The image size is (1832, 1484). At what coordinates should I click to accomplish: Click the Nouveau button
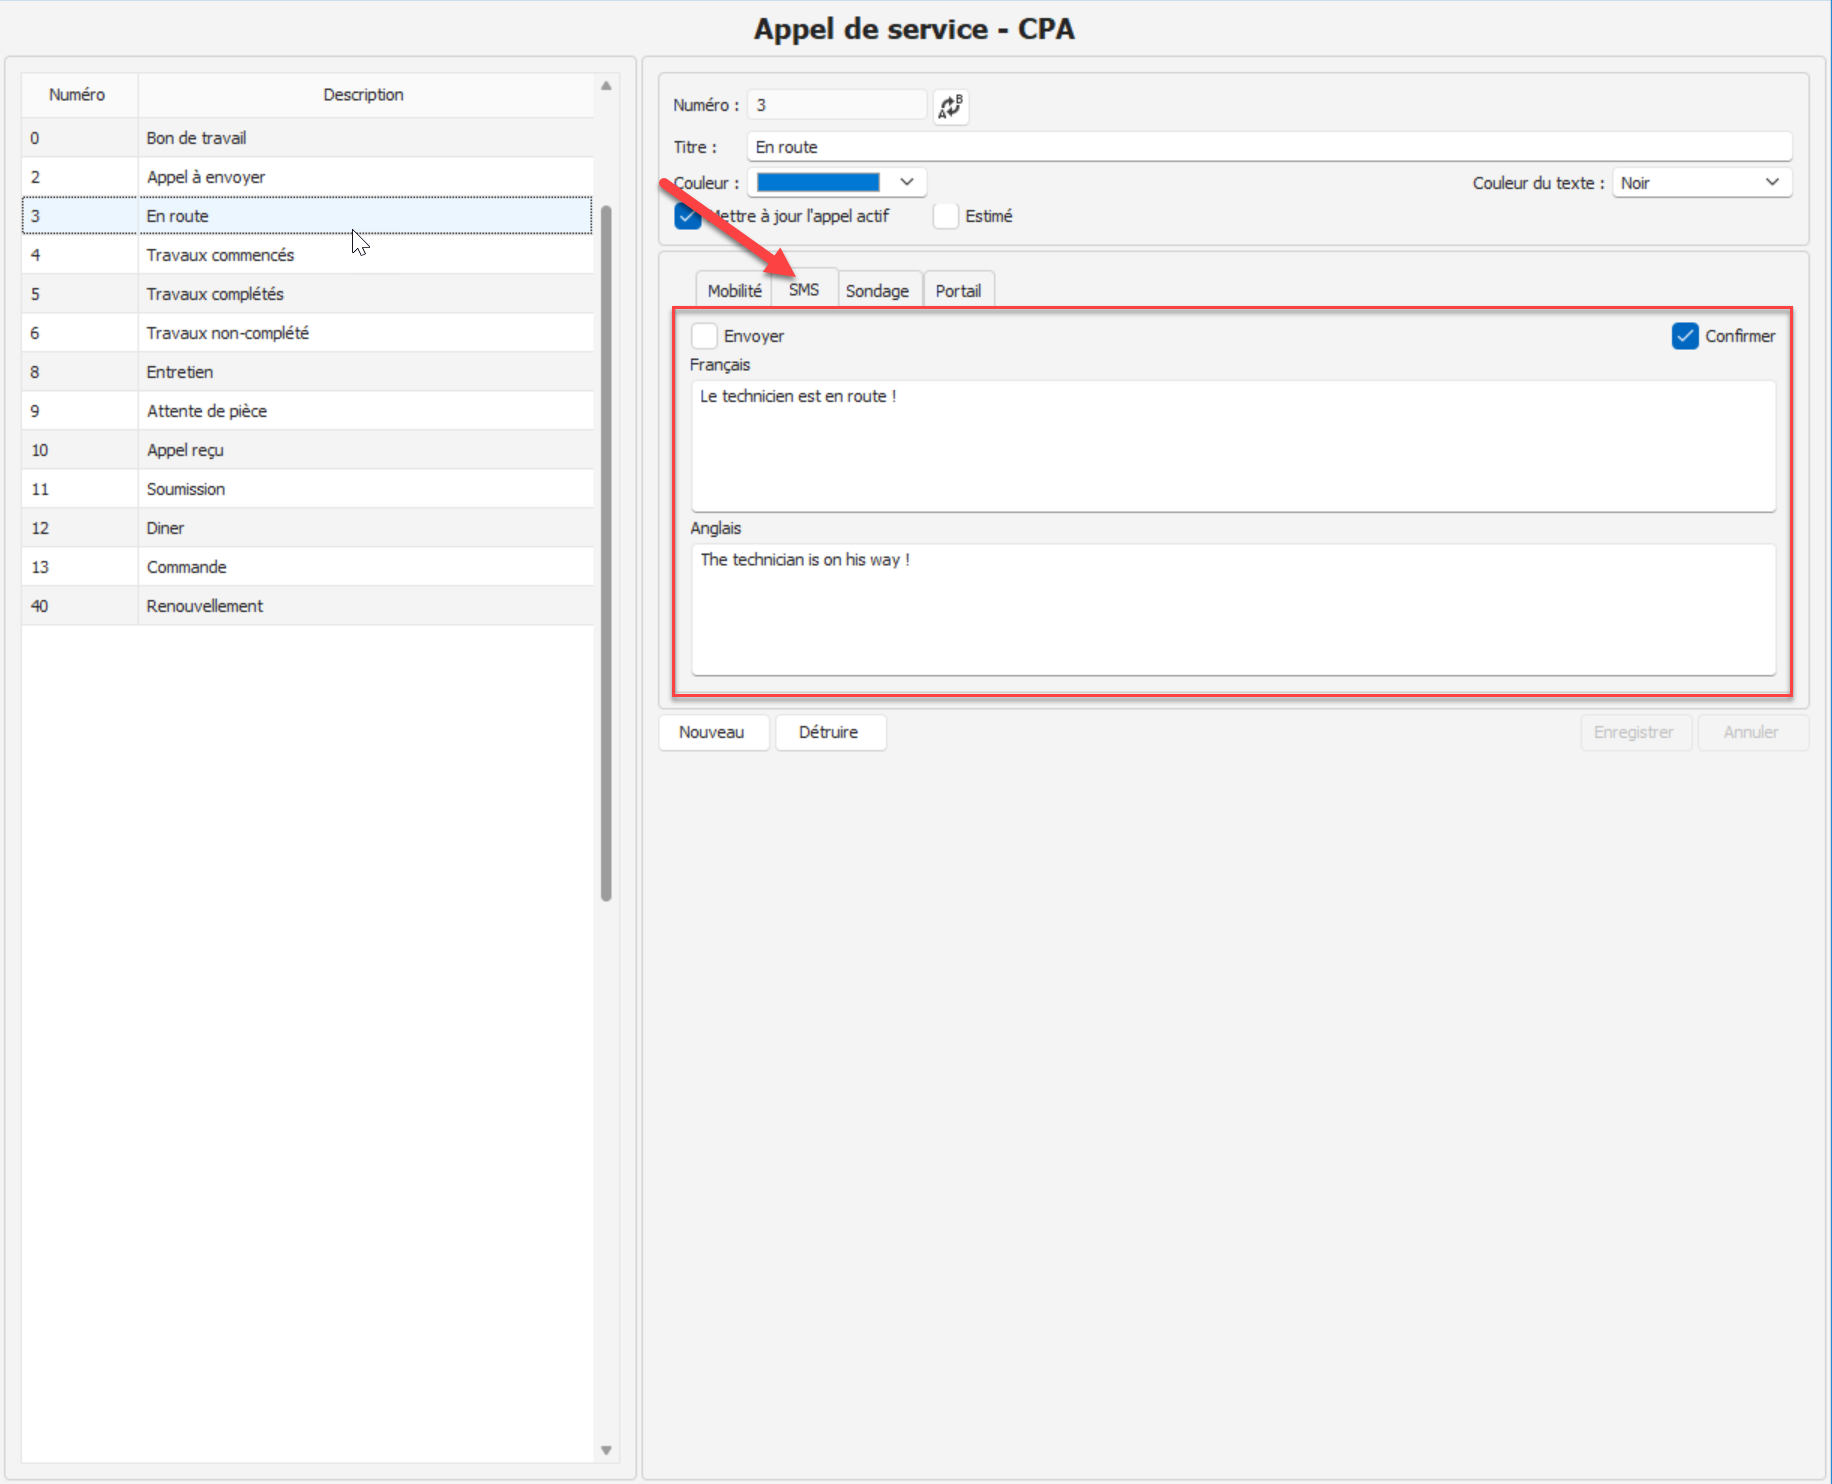point(712,732)
